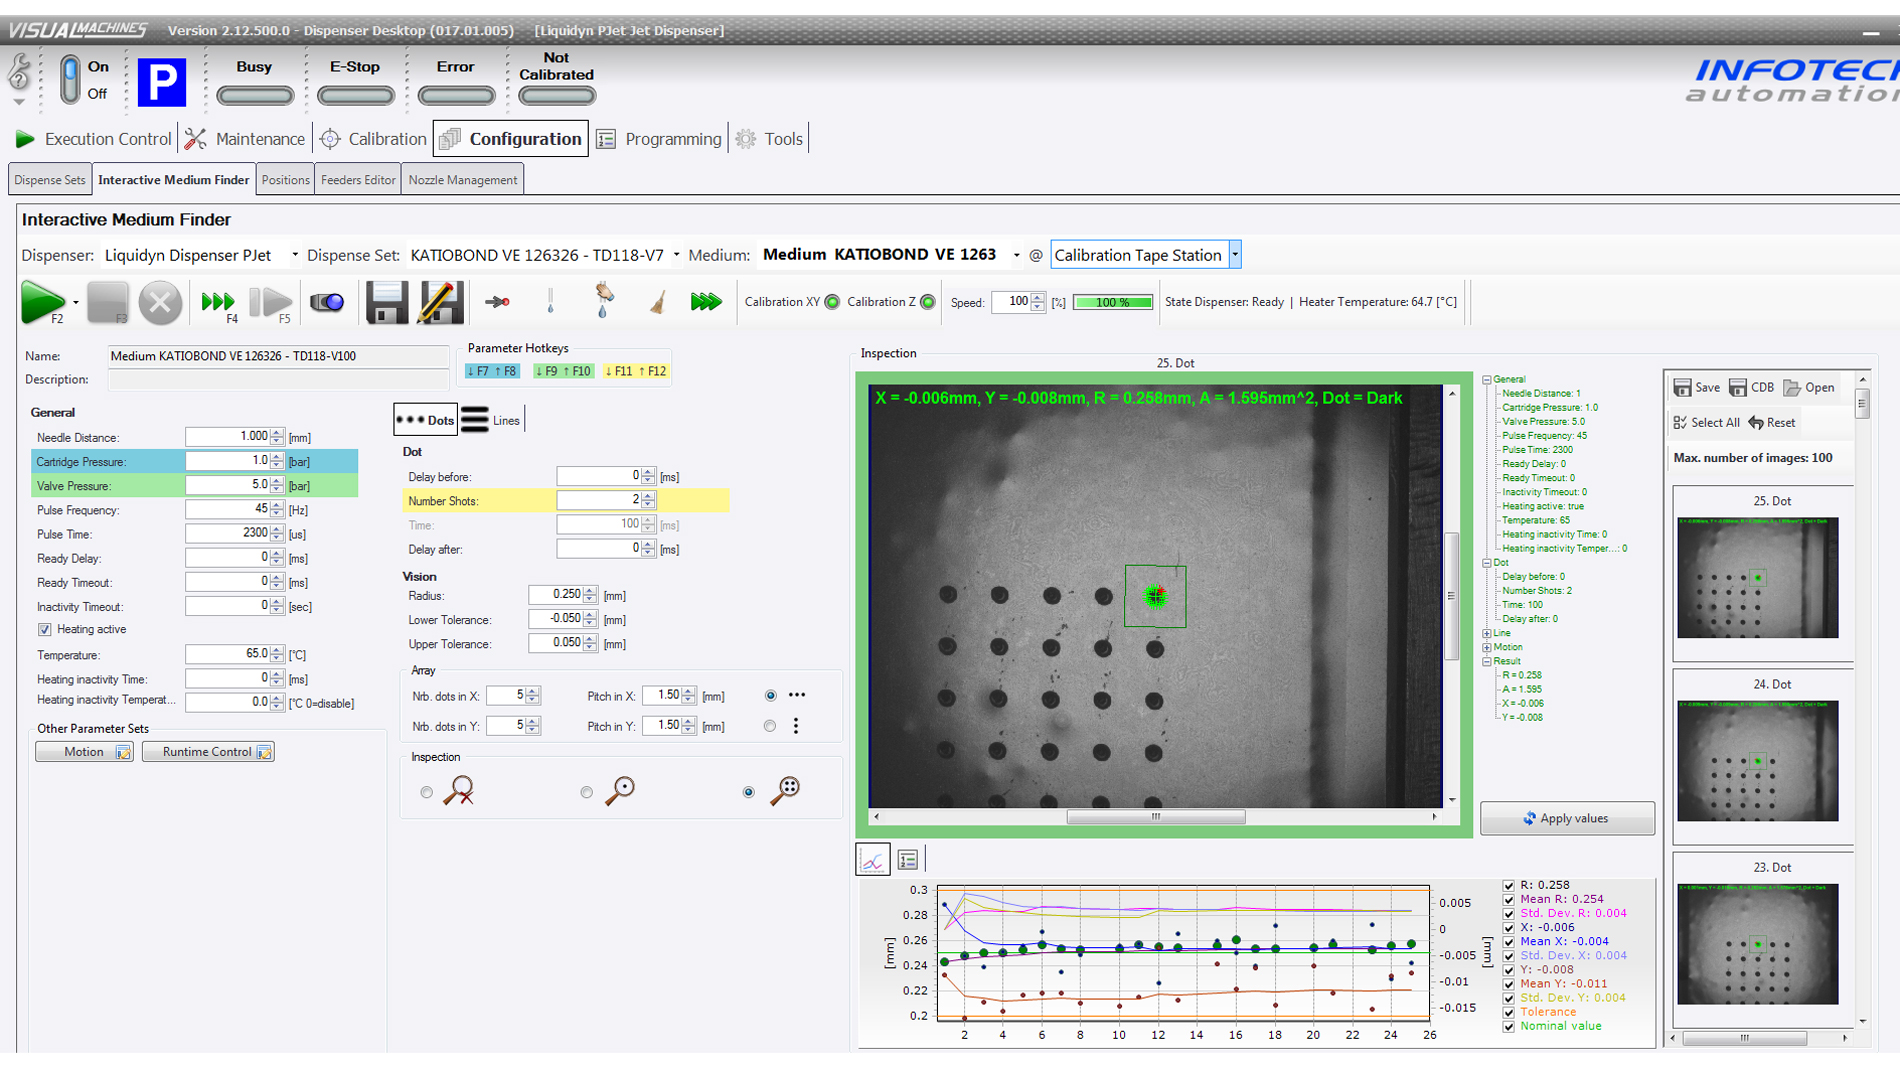Screen dimensions: 1900x1069
Task: Click the inspection image vertical scrollbar
Action: (x=1451, y=596)
